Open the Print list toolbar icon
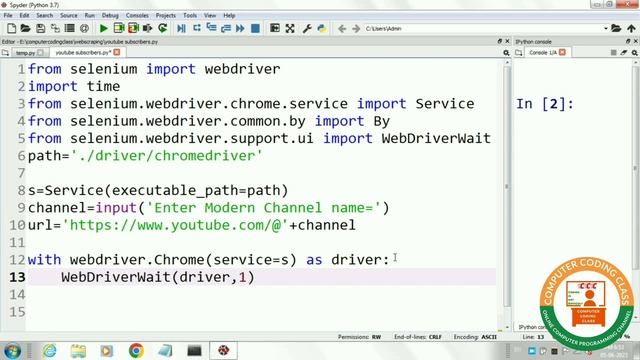 click(70, 28)
